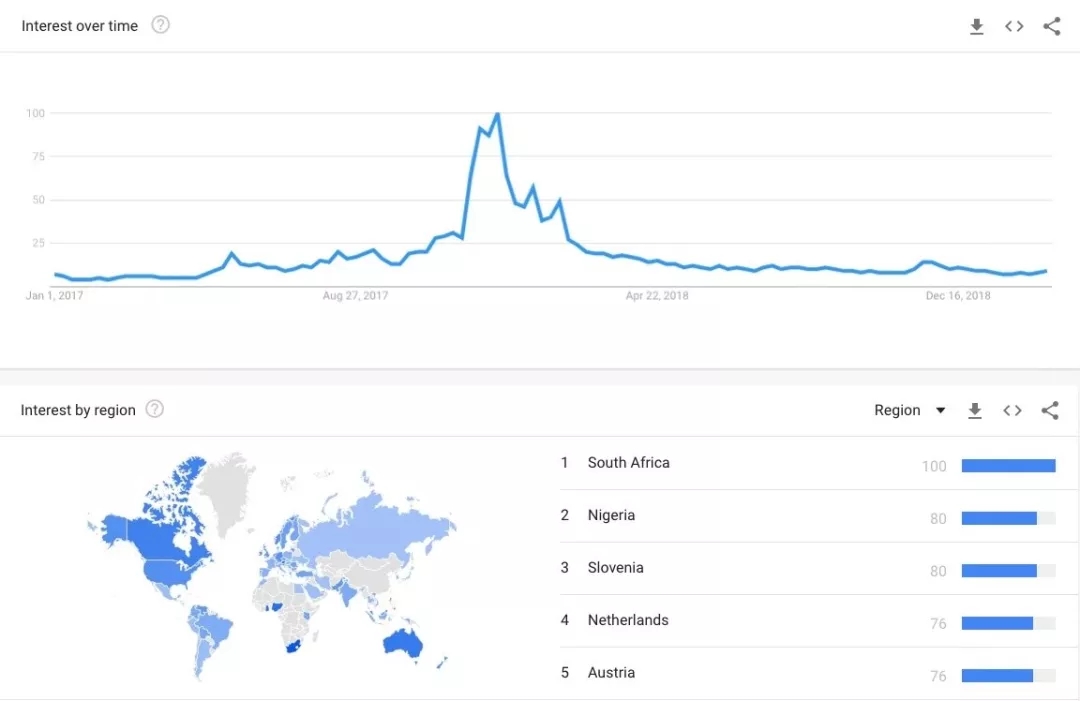Download the Interest over time data
This screenshot has width=1080, height=701.
pos(976,26)
